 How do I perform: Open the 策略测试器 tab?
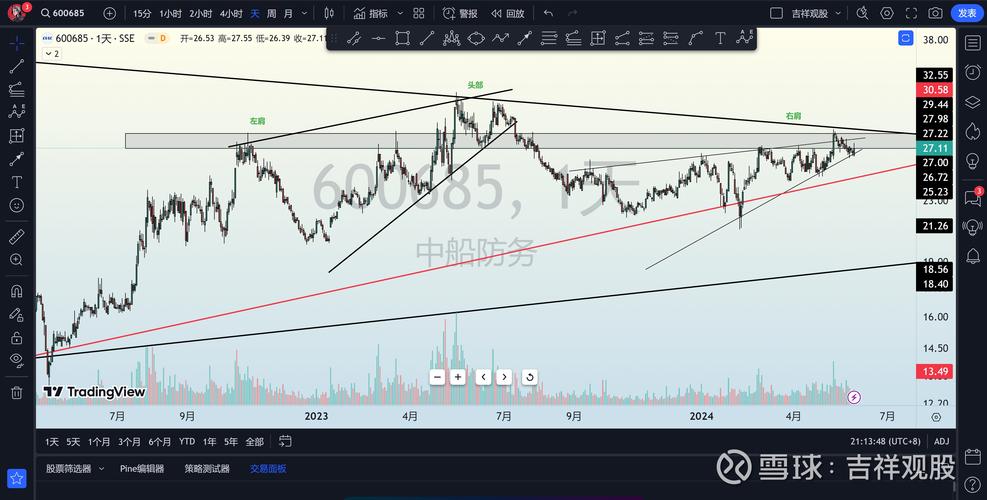pyautogui.click(x=207, y=468)
